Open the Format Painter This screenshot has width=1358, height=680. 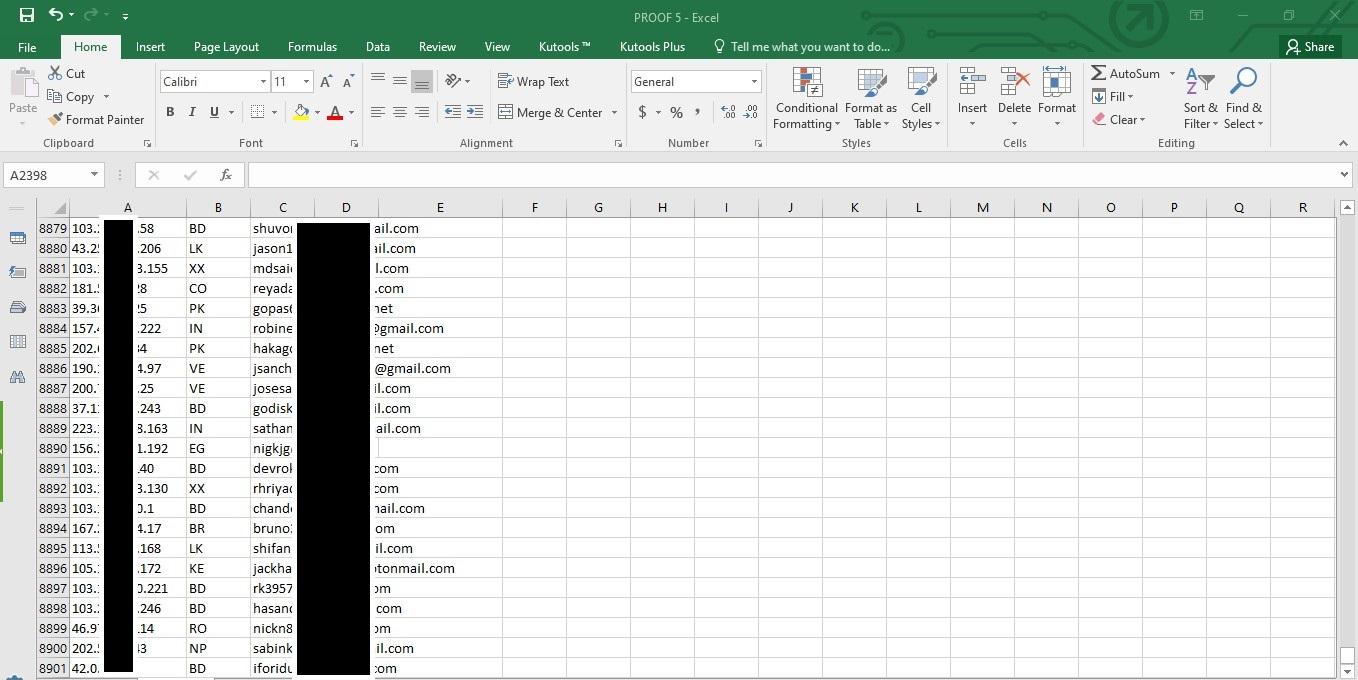96,119
